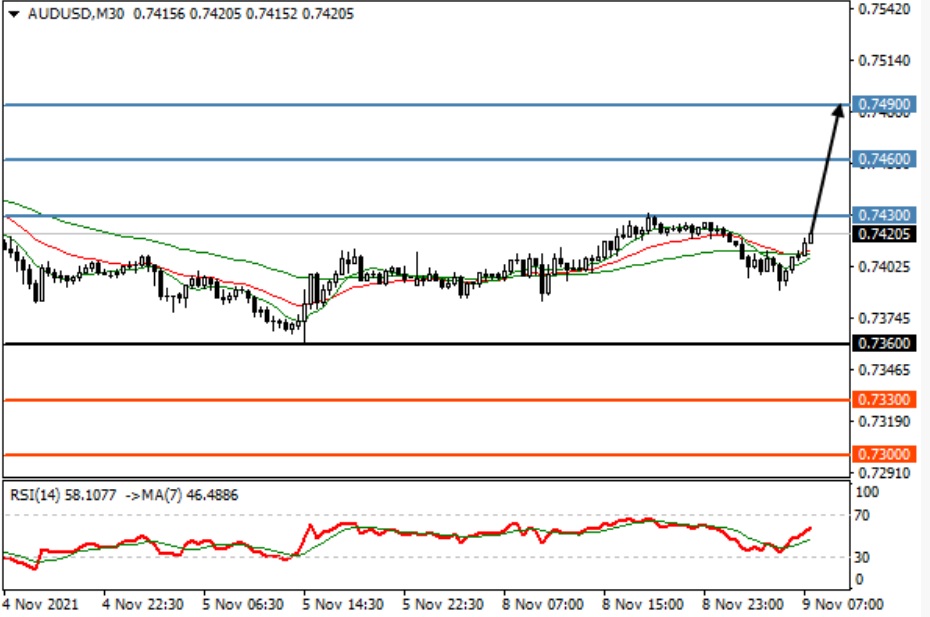Click the AUDUSD,M30 symbol title
This screenshot has width=930, height=617.
coord(75,14)
